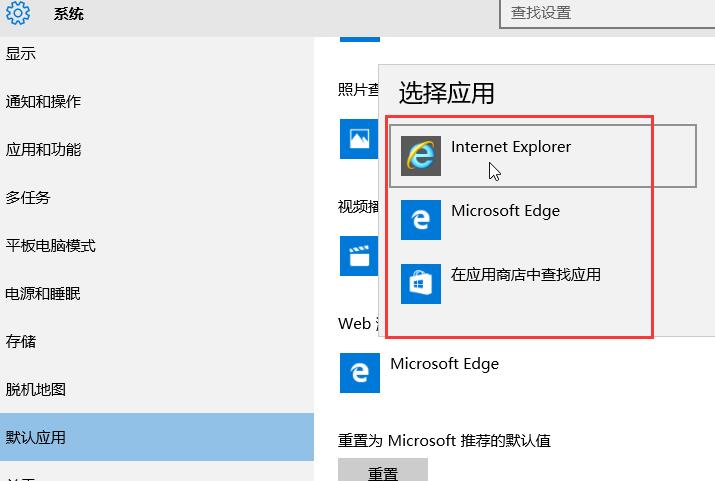Click the 选择应用 popup title

446,93
